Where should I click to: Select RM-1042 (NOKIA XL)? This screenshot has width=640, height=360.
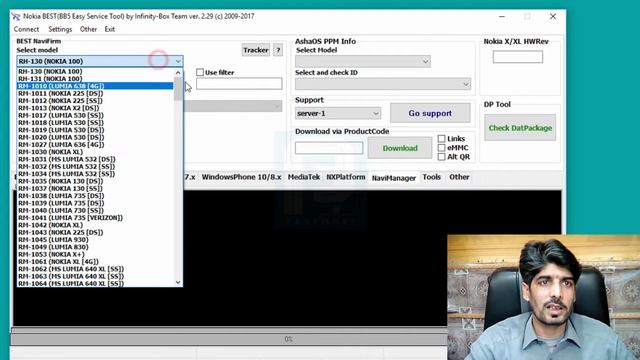(x=95, y=225)
